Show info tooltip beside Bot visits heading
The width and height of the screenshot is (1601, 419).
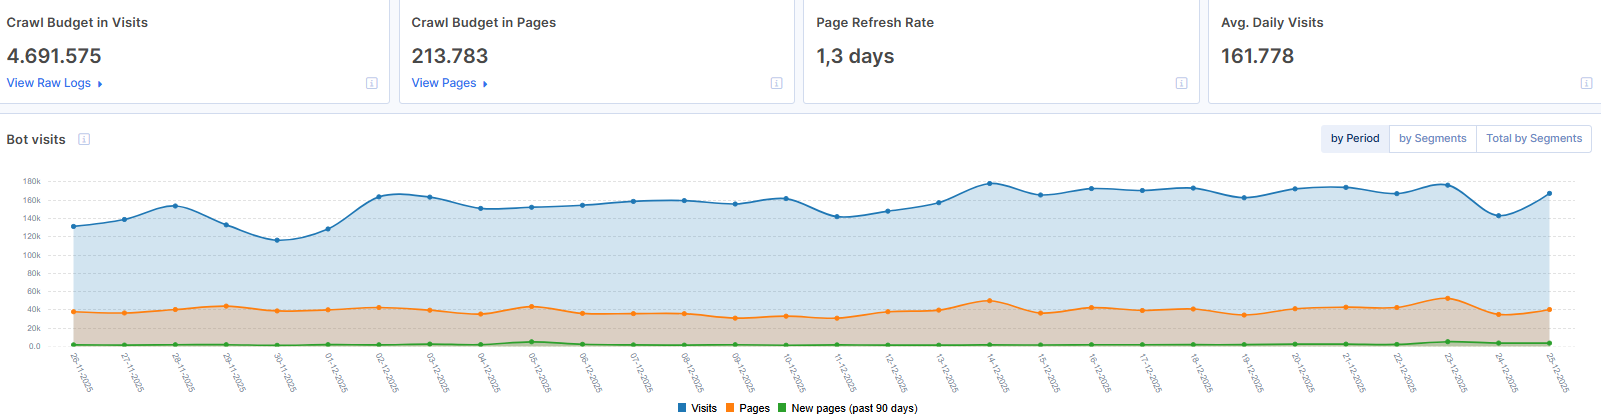[x=84, y=139]
